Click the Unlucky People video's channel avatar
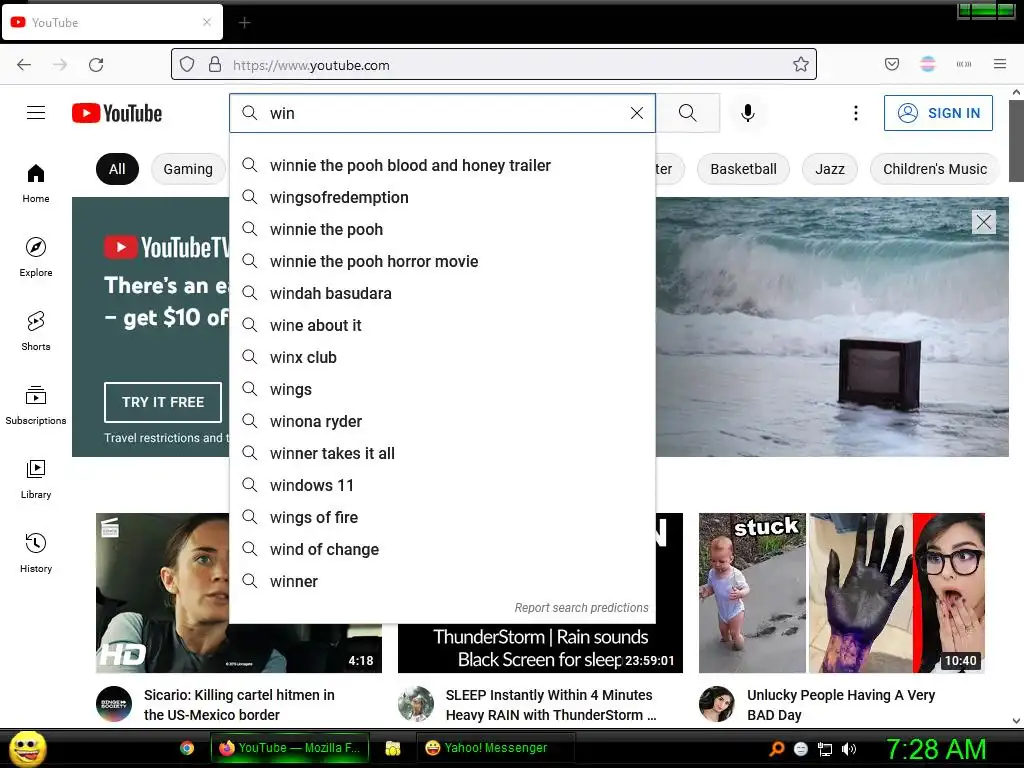Screen dimensions: 1024x768 [717, 703]
